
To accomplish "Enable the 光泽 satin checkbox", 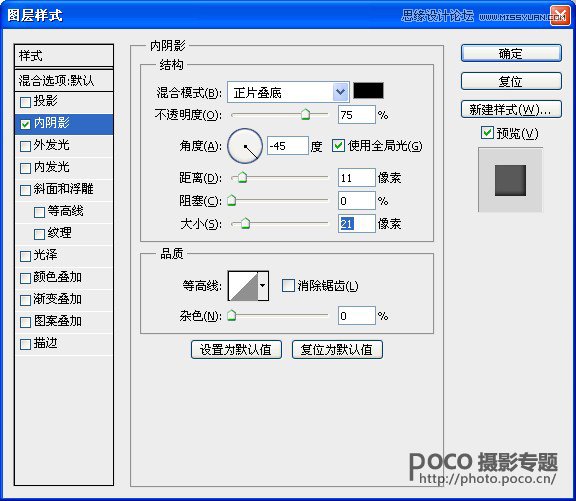I will (x=25, y=256).
